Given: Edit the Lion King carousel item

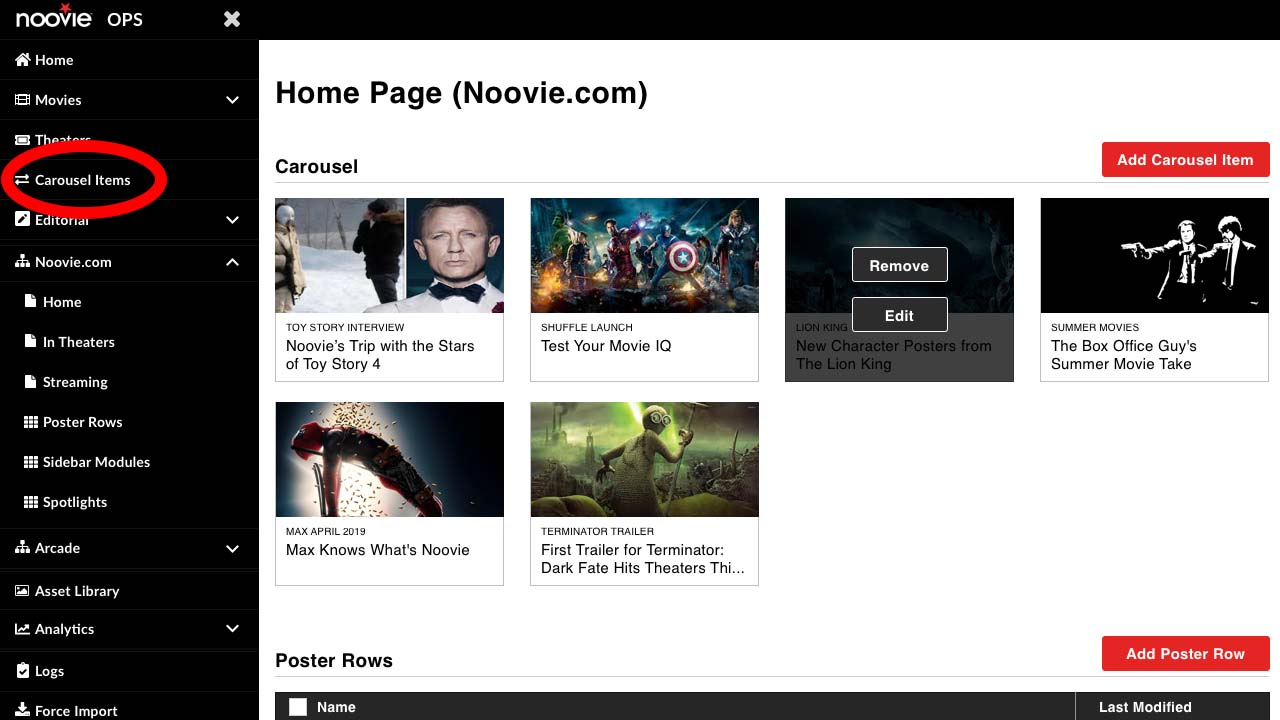Looking at the screenshot, I should (x=899, y=315).
